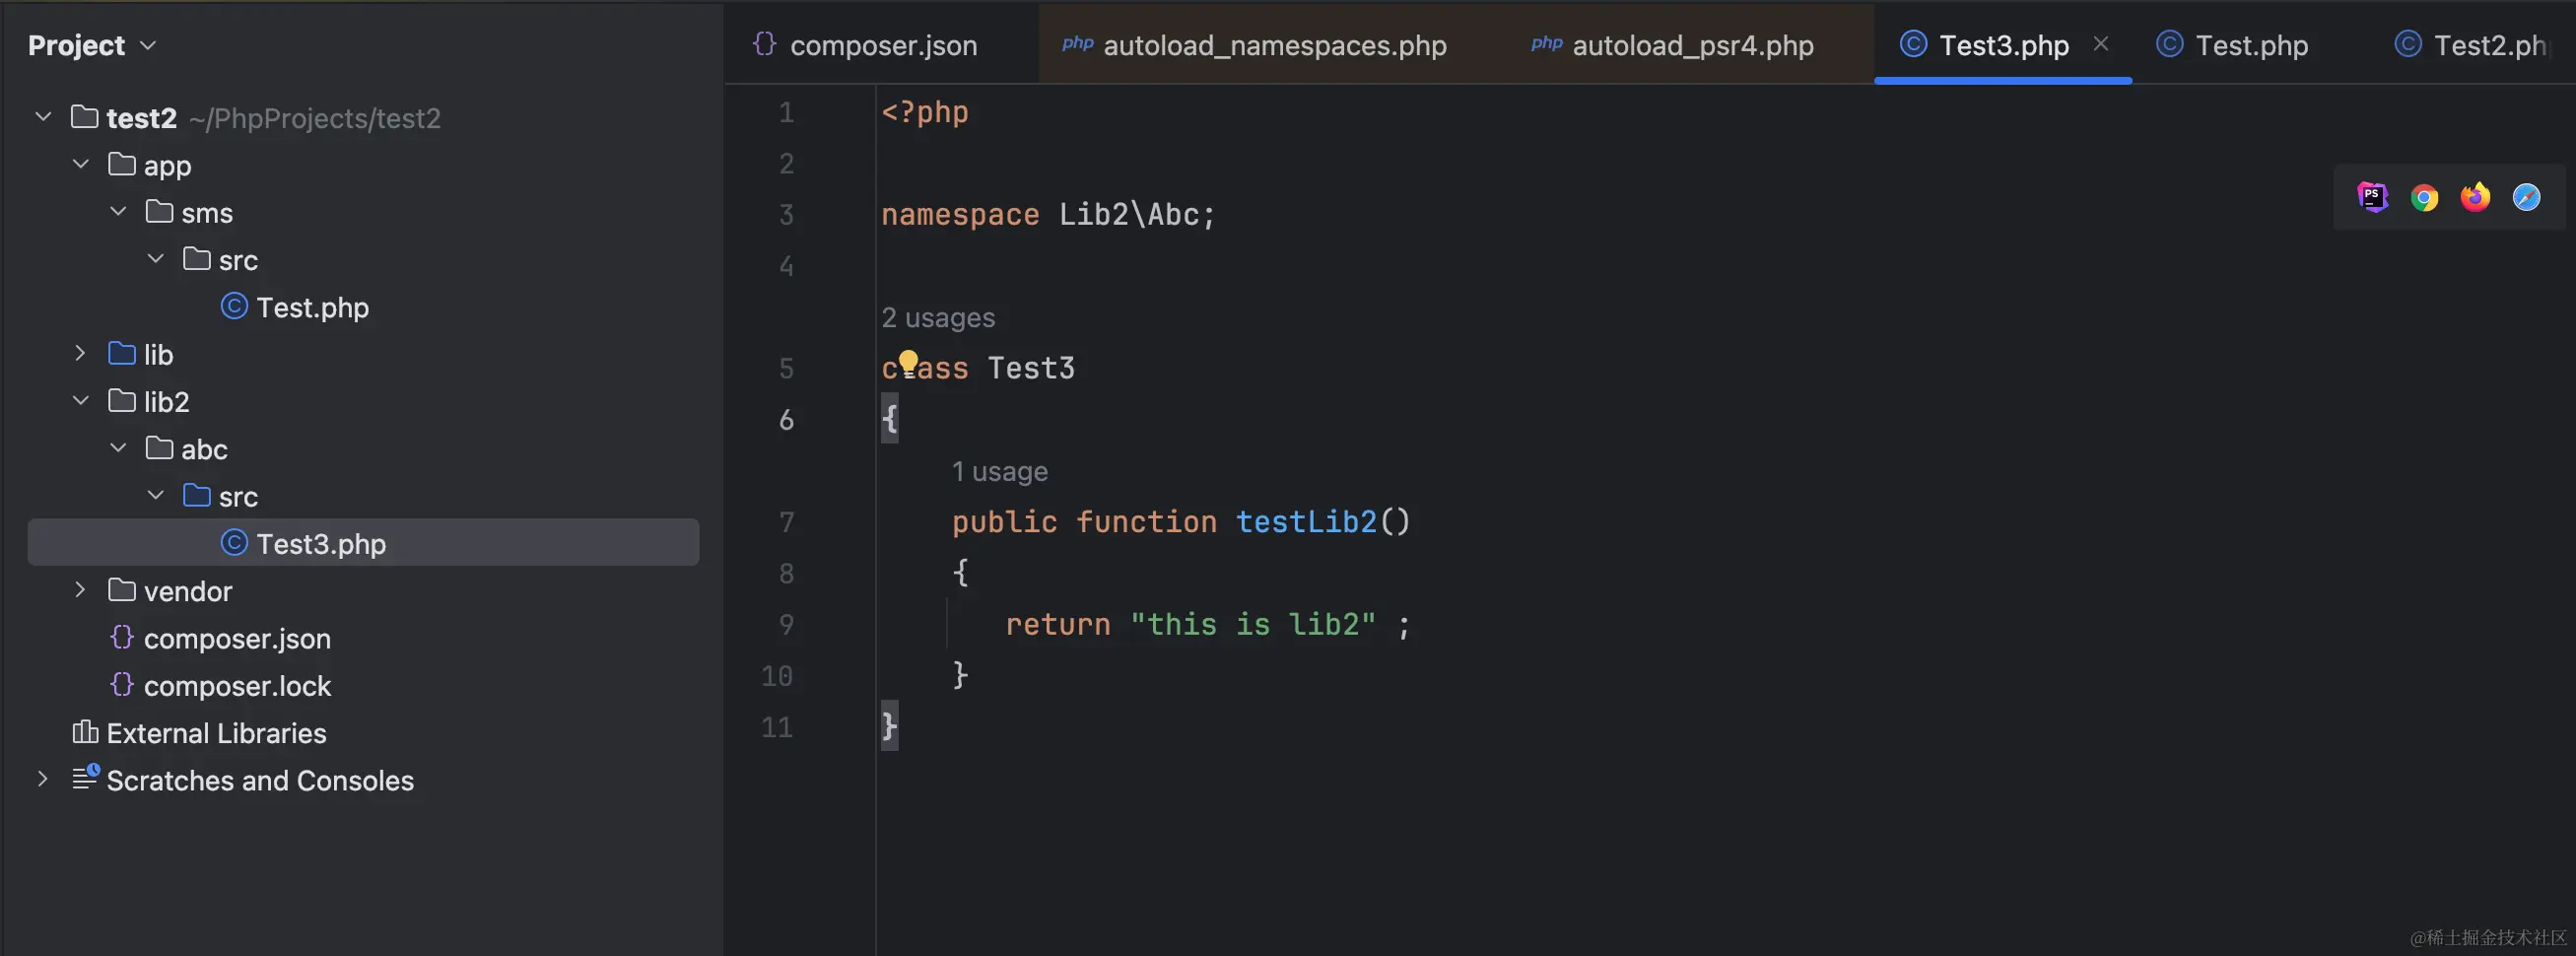Open the page in Firefox browser
Image resolution: width=2576 pixels, height=956 pixels.
point(2474,196)
